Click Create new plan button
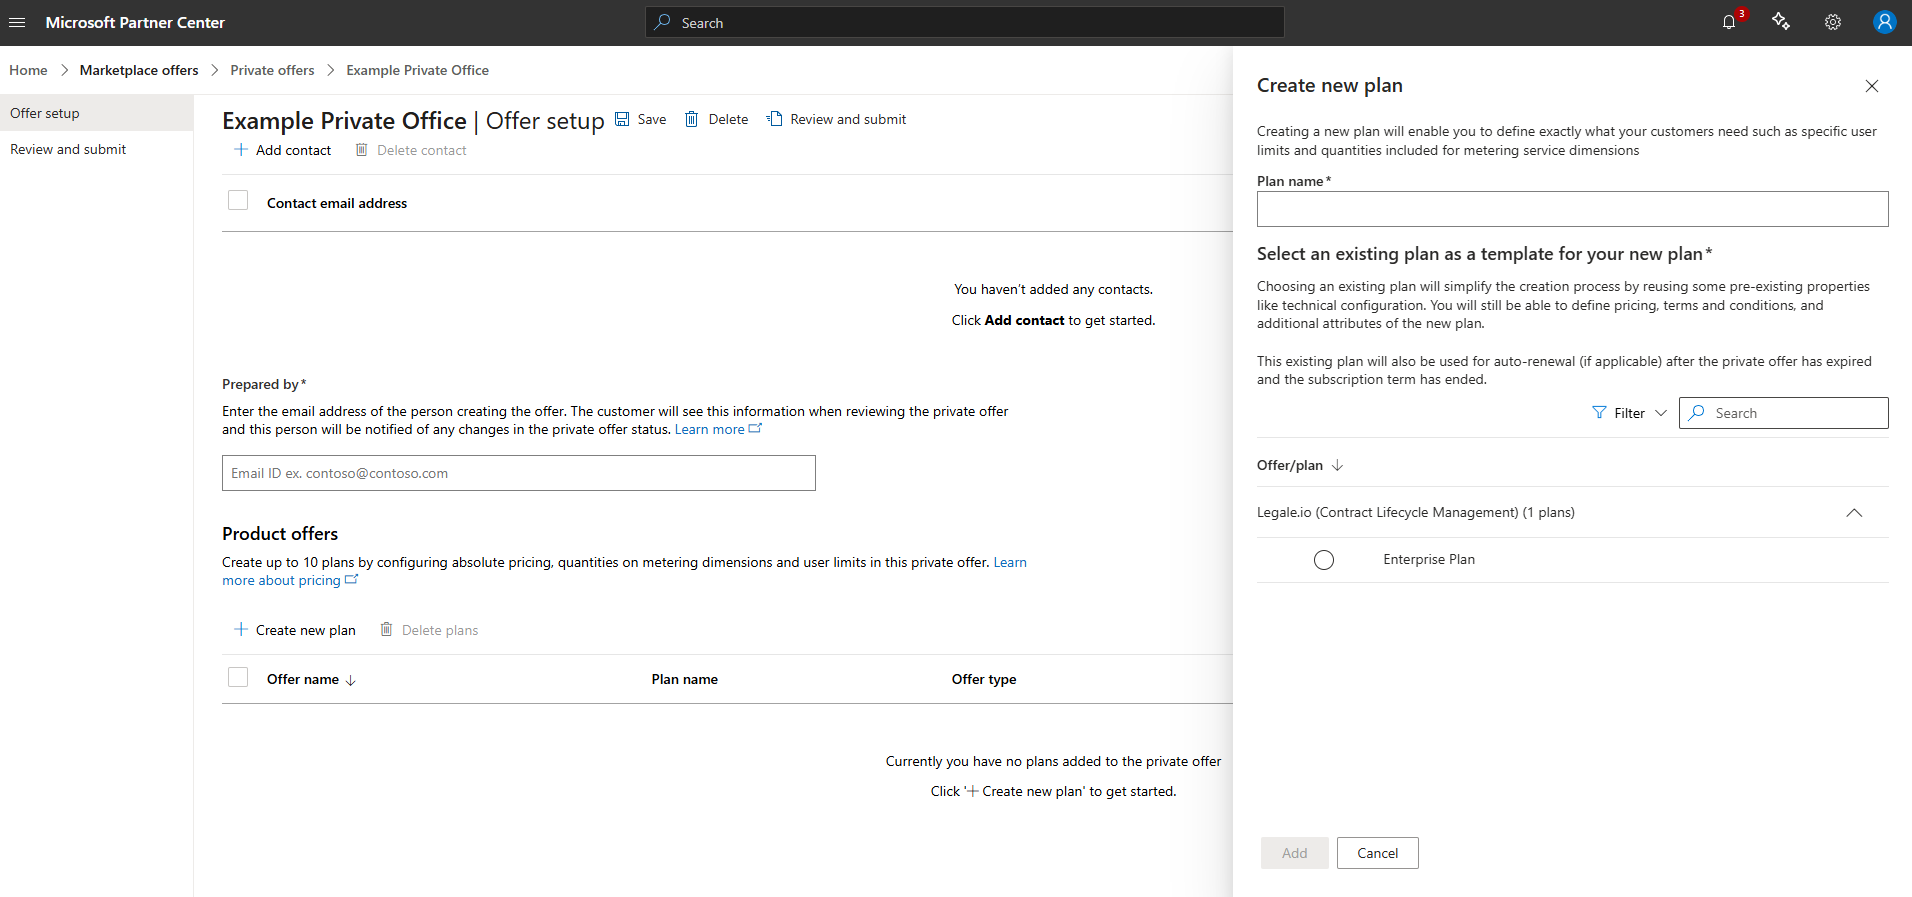Viewport: 1912px width, 897px height. (x=294, y=630)
